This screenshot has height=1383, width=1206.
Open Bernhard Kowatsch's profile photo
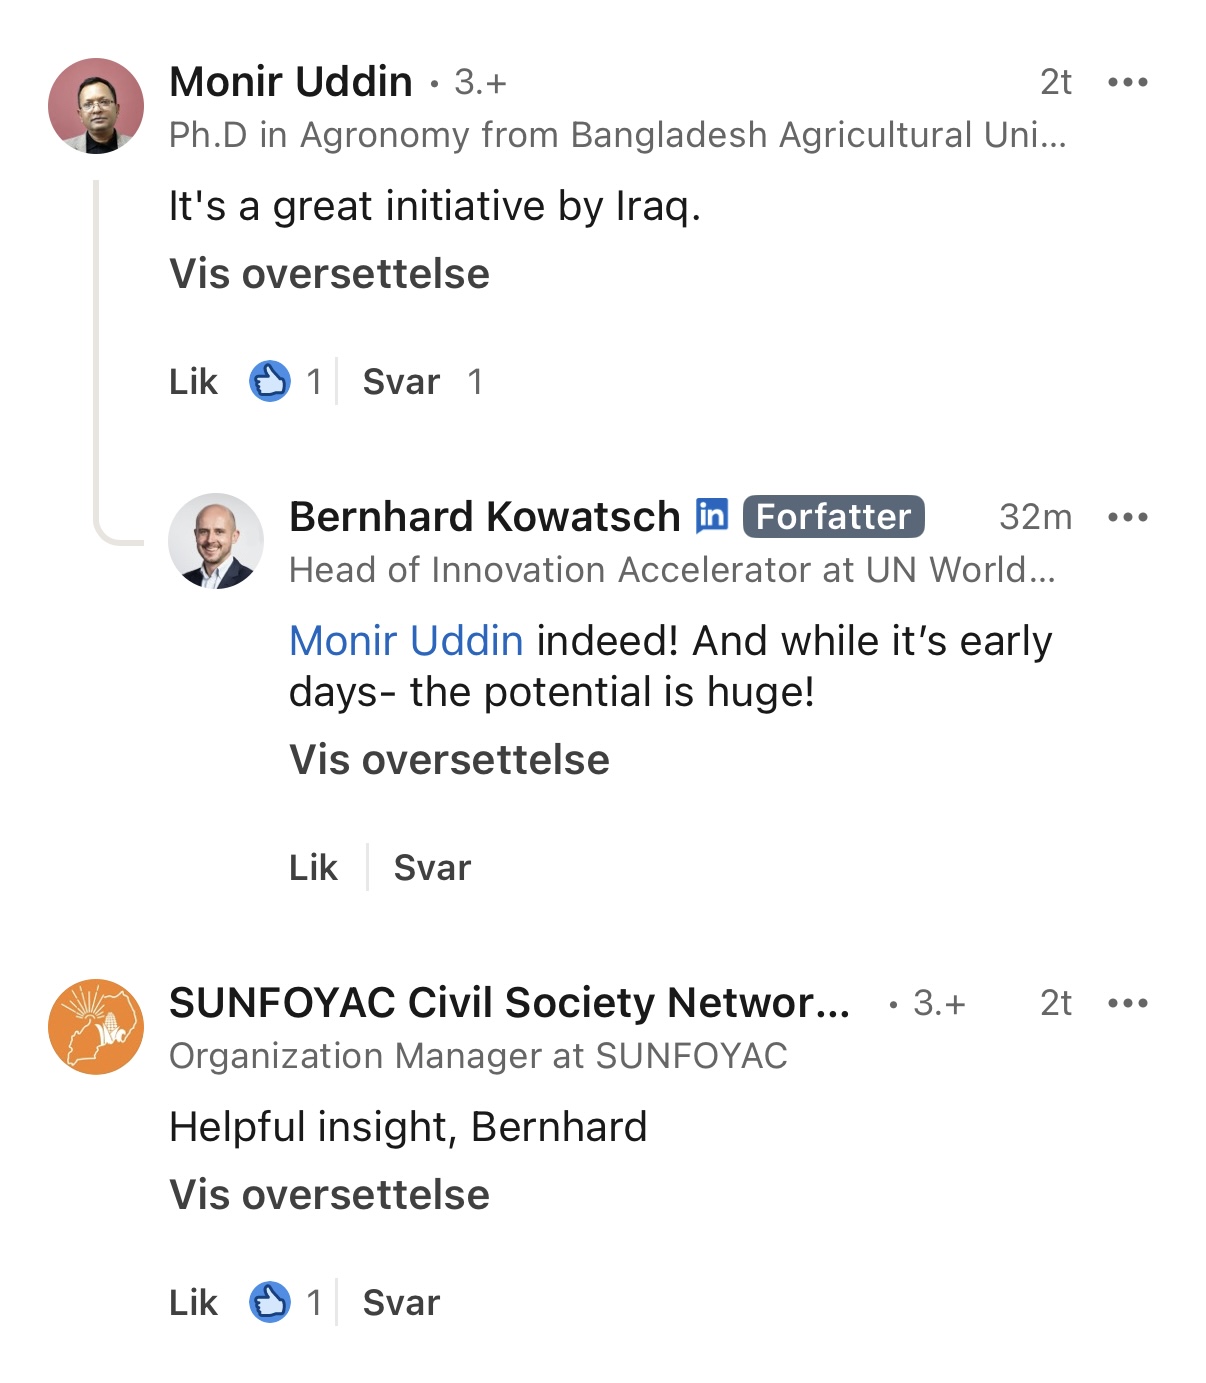click(216, 541)
